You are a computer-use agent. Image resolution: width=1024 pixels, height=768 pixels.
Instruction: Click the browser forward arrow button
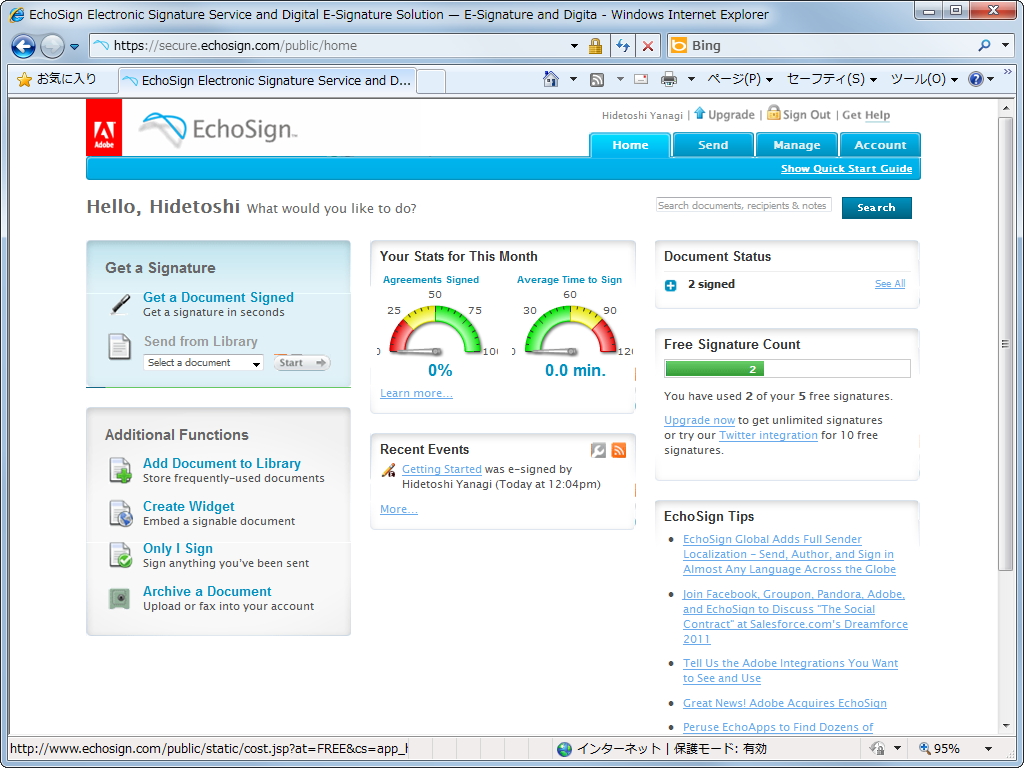coord(52,46)
